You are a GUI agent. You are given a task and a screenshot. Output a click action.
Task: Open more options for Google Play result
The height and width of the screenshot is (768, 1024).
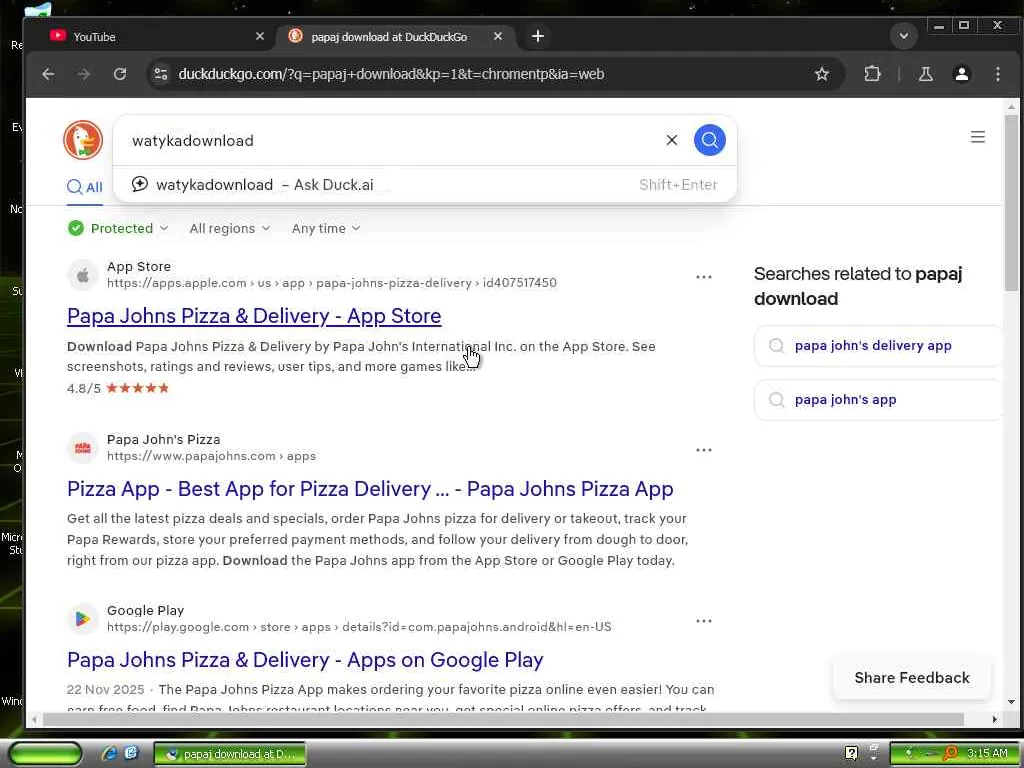tap(703, 621)
